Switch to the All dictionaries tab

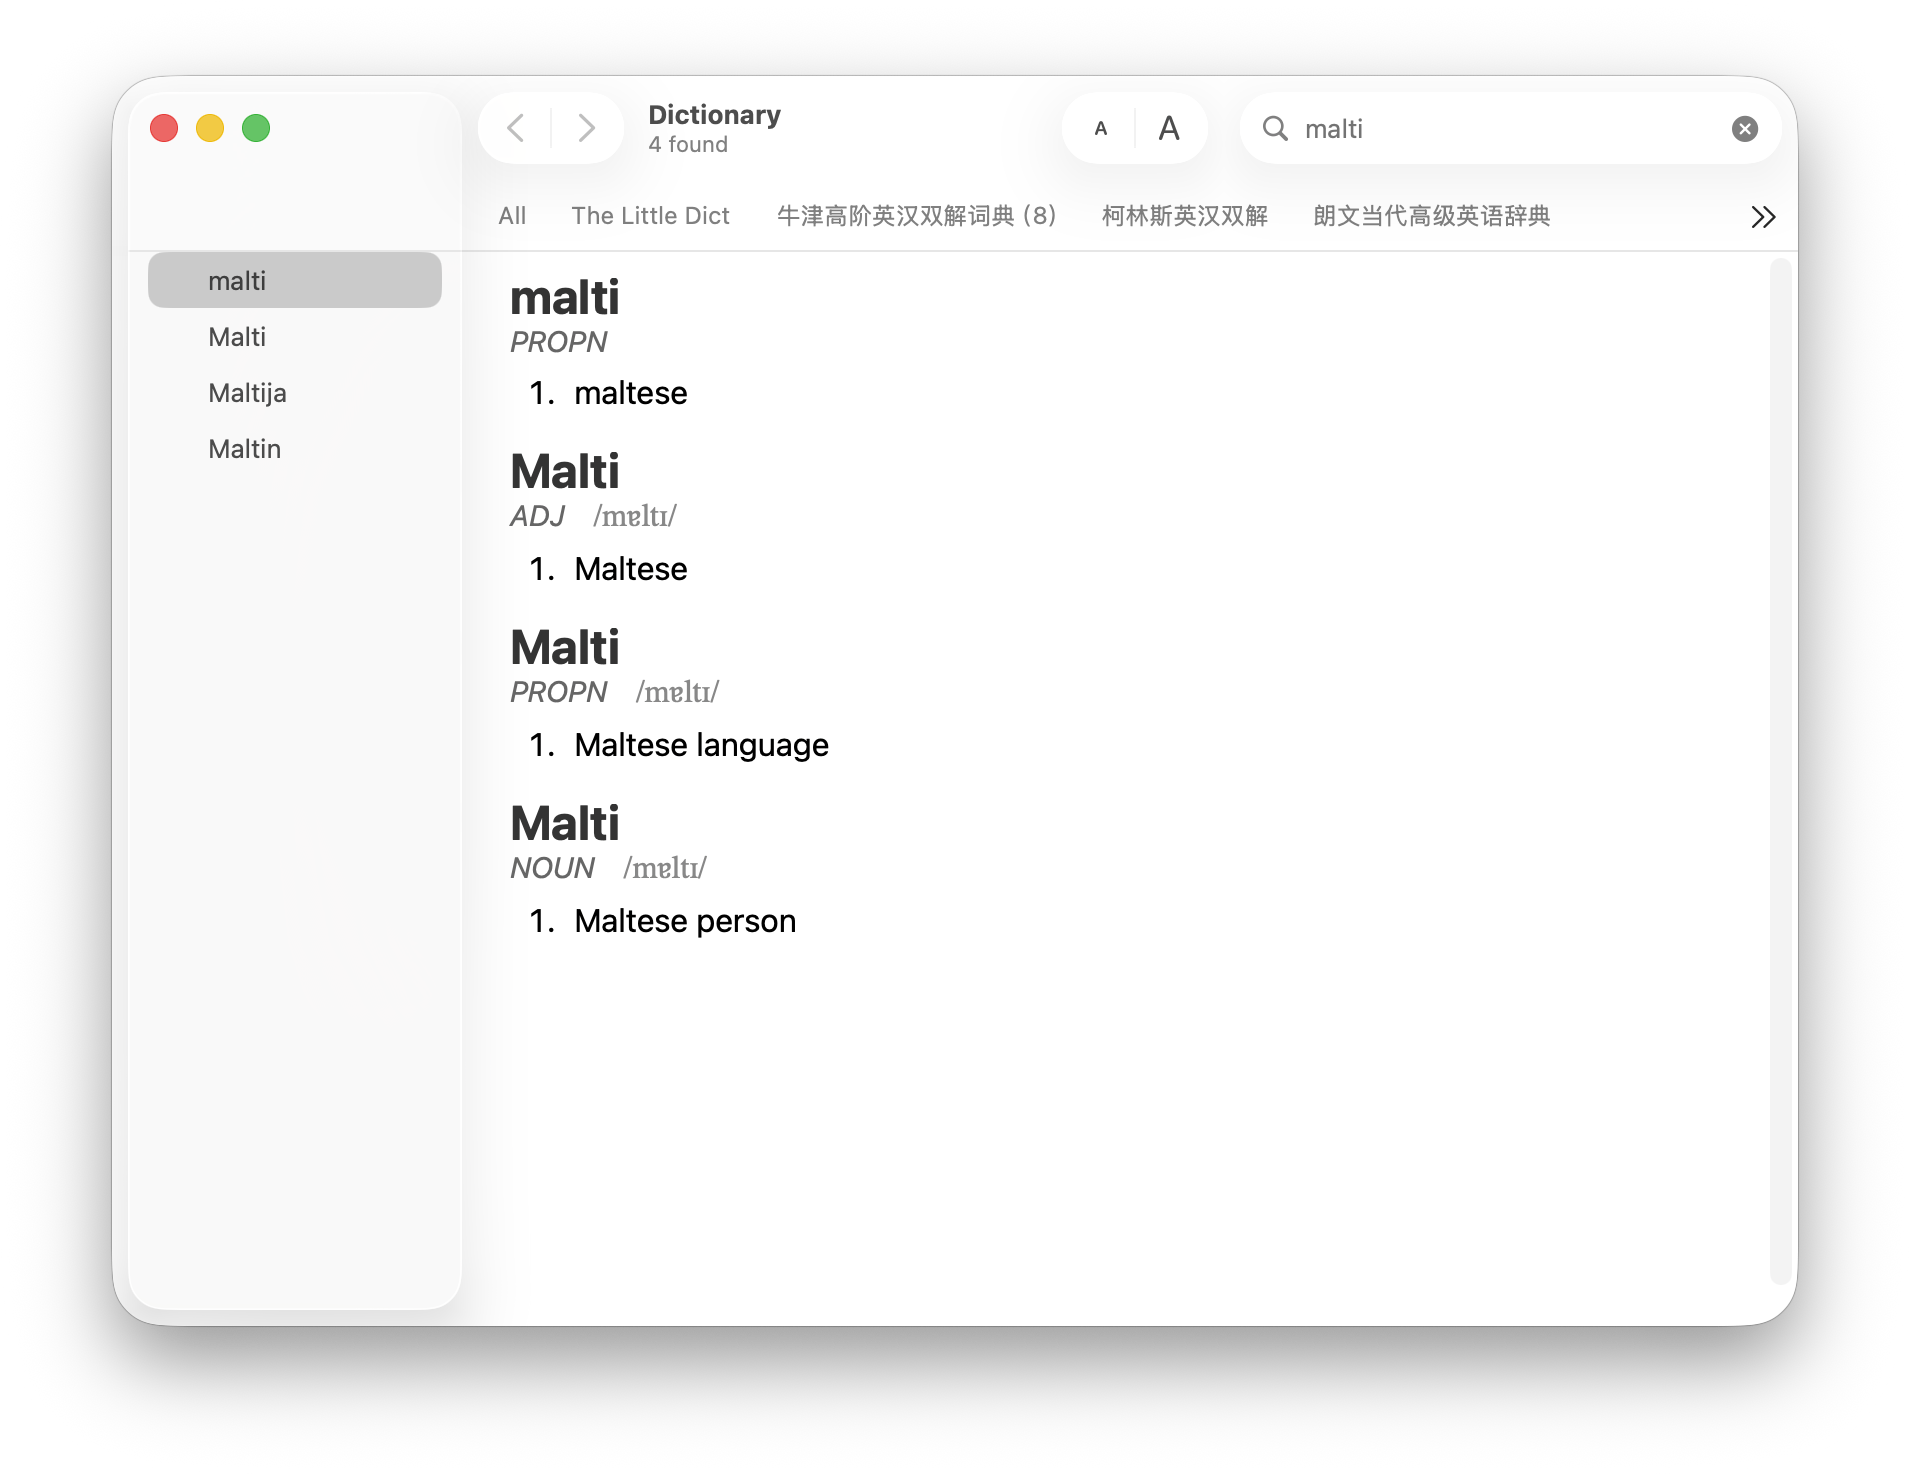512,215
